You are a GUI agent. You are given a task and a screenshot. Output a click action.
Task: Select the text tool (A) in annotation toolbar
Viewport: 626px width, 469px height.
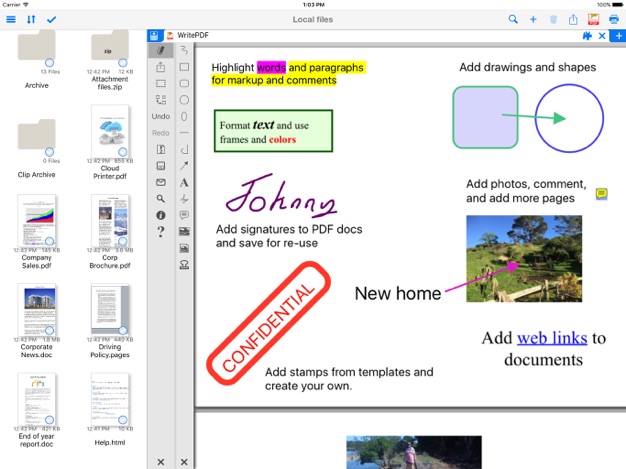pos(184,182)
